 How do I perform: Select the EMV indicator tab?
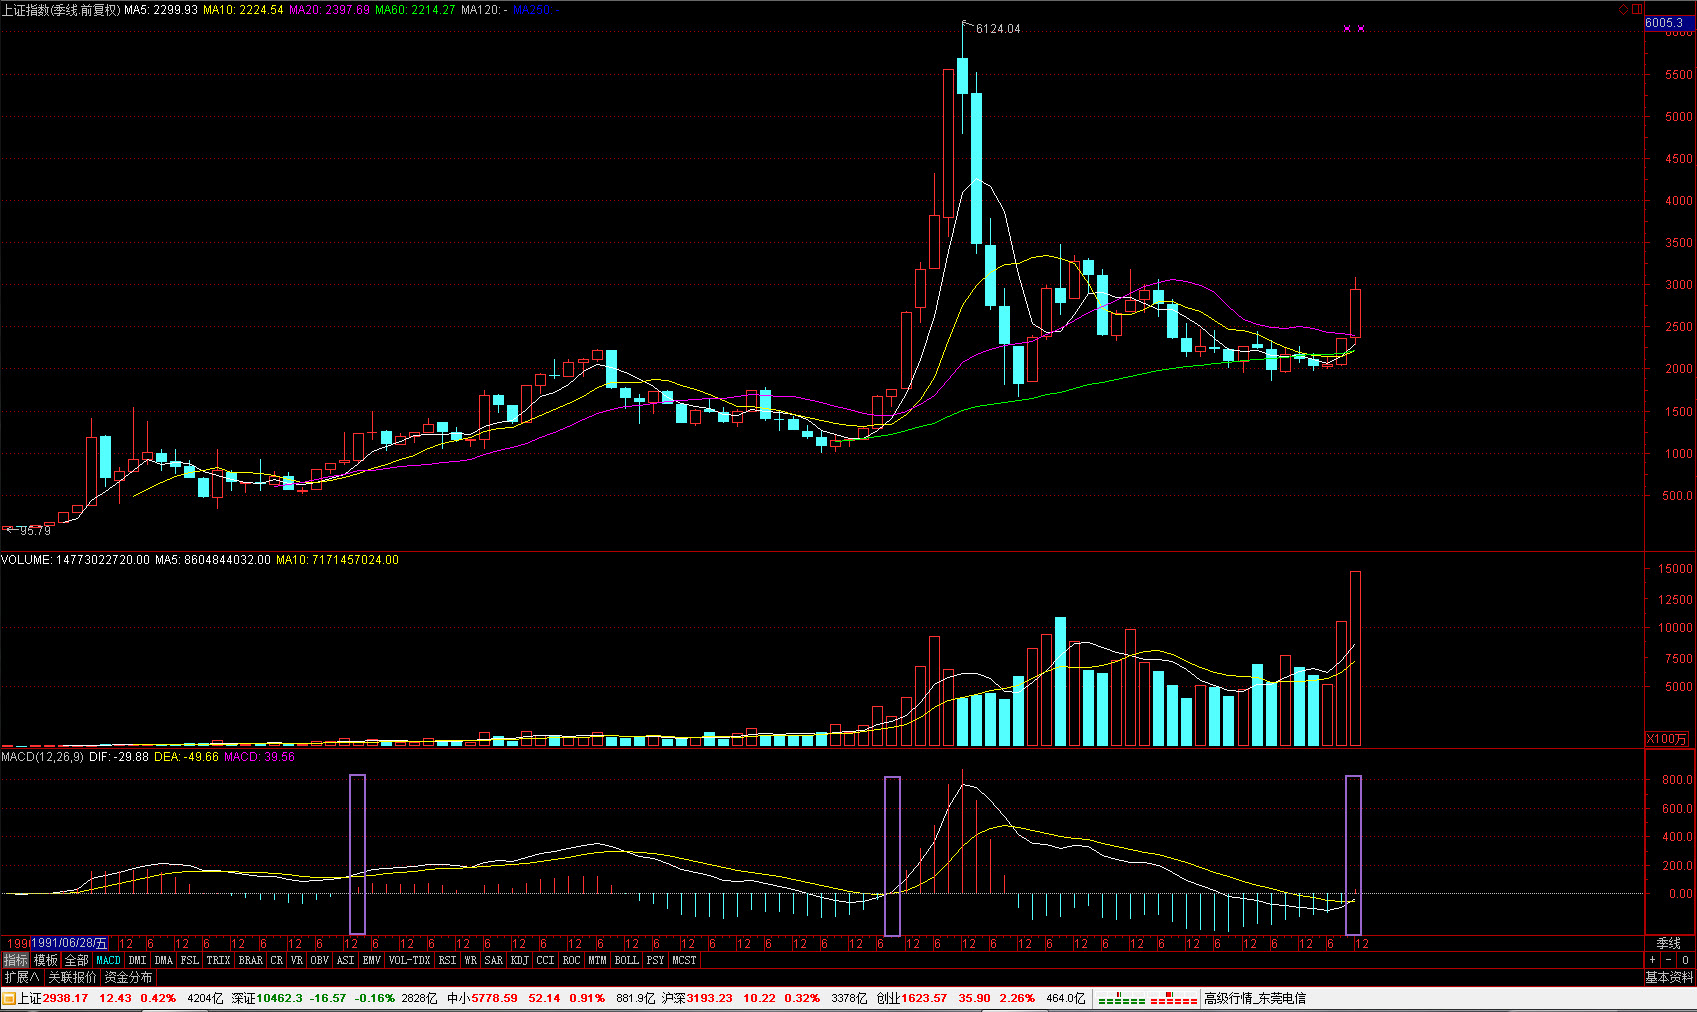point(372,960)
